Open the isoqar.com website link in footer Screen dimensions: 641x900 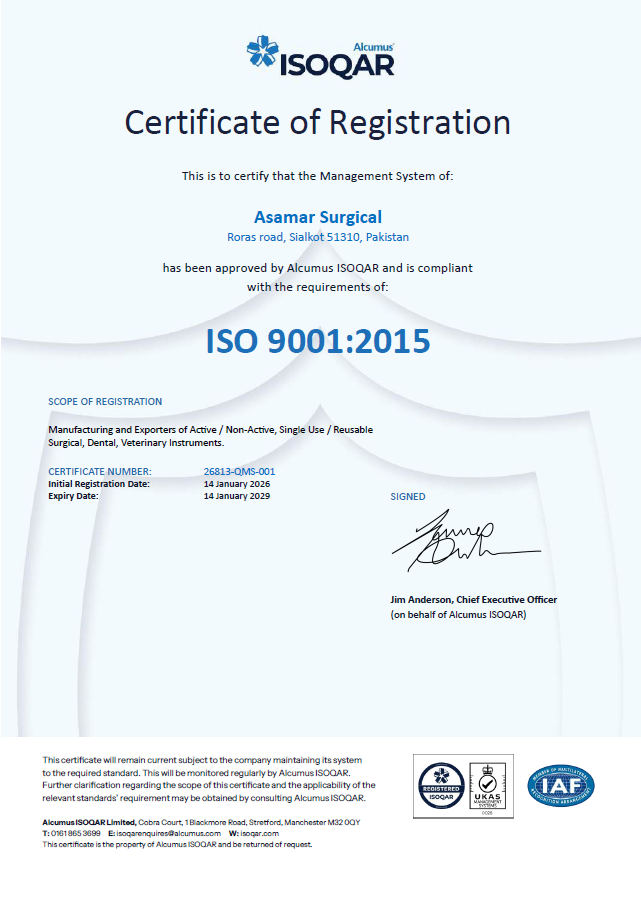click(258, 833)
